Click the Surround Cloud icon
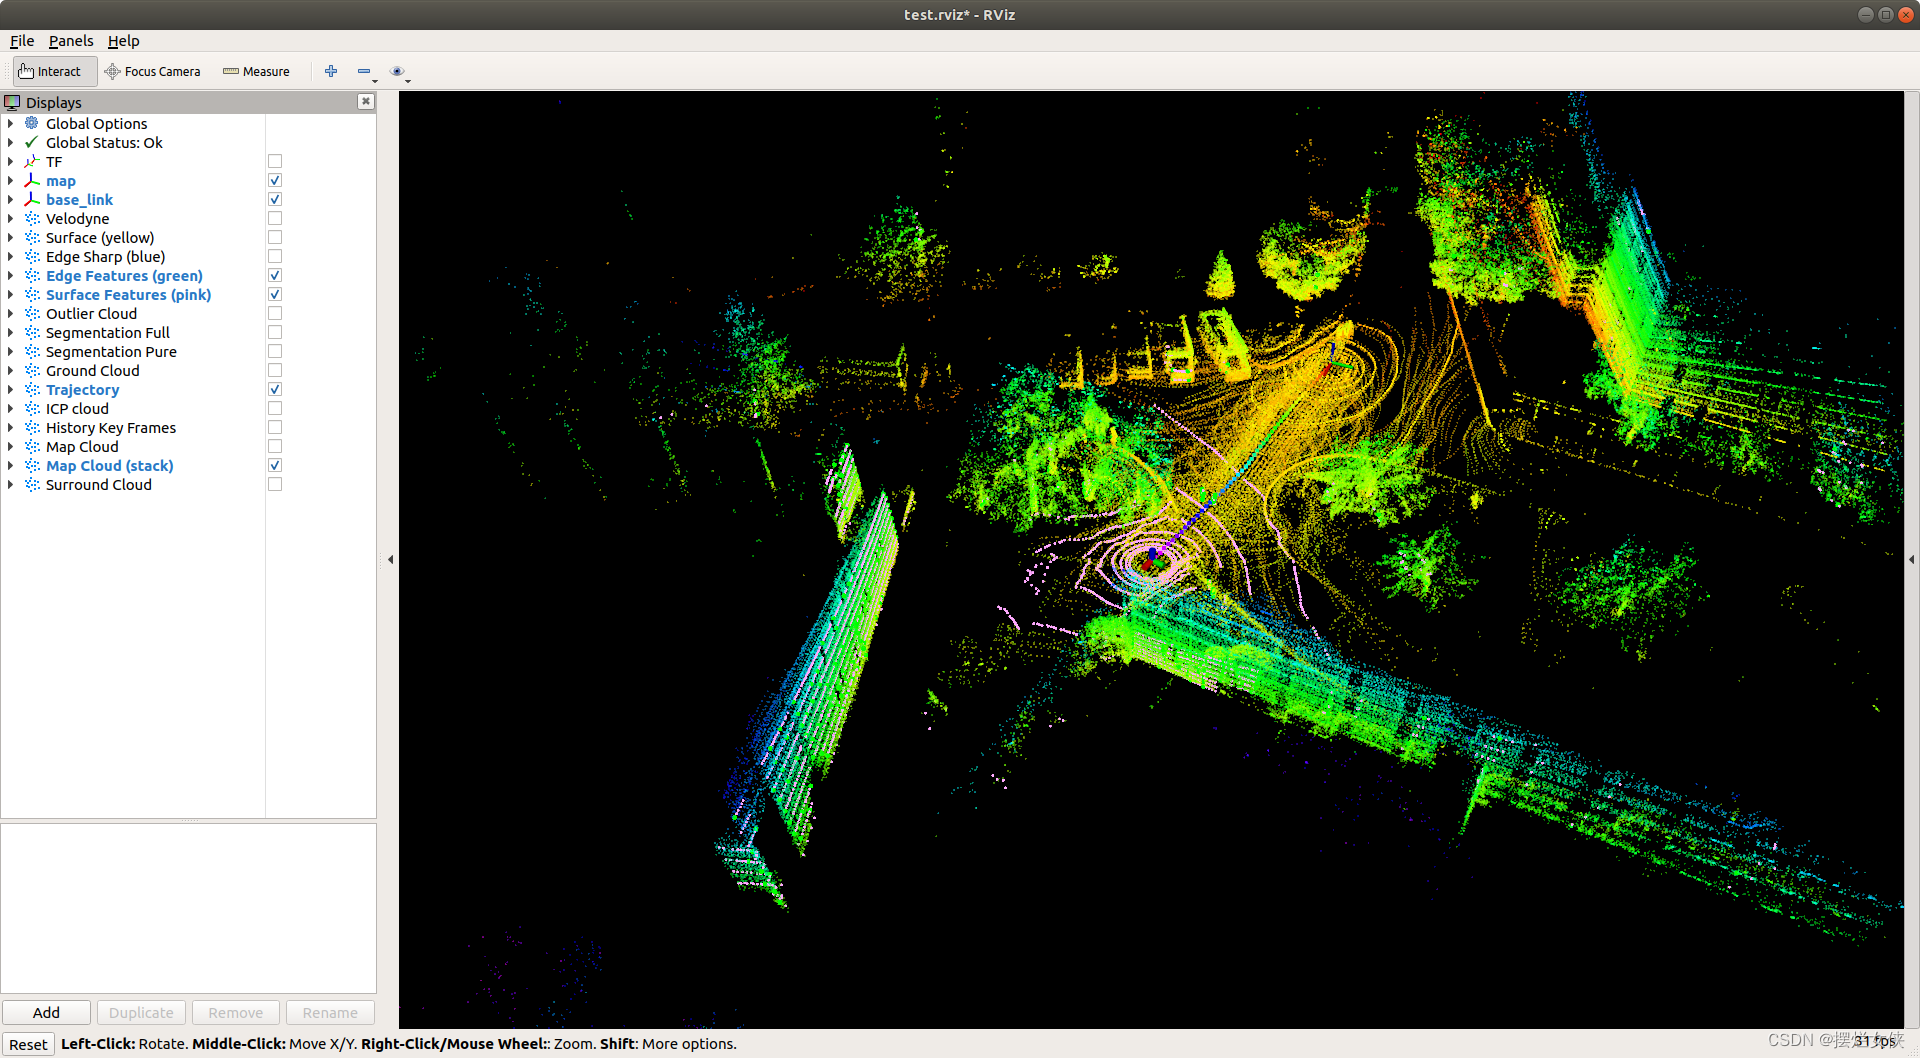Viewport: 1920px width, 1058px height. point(32,484)
